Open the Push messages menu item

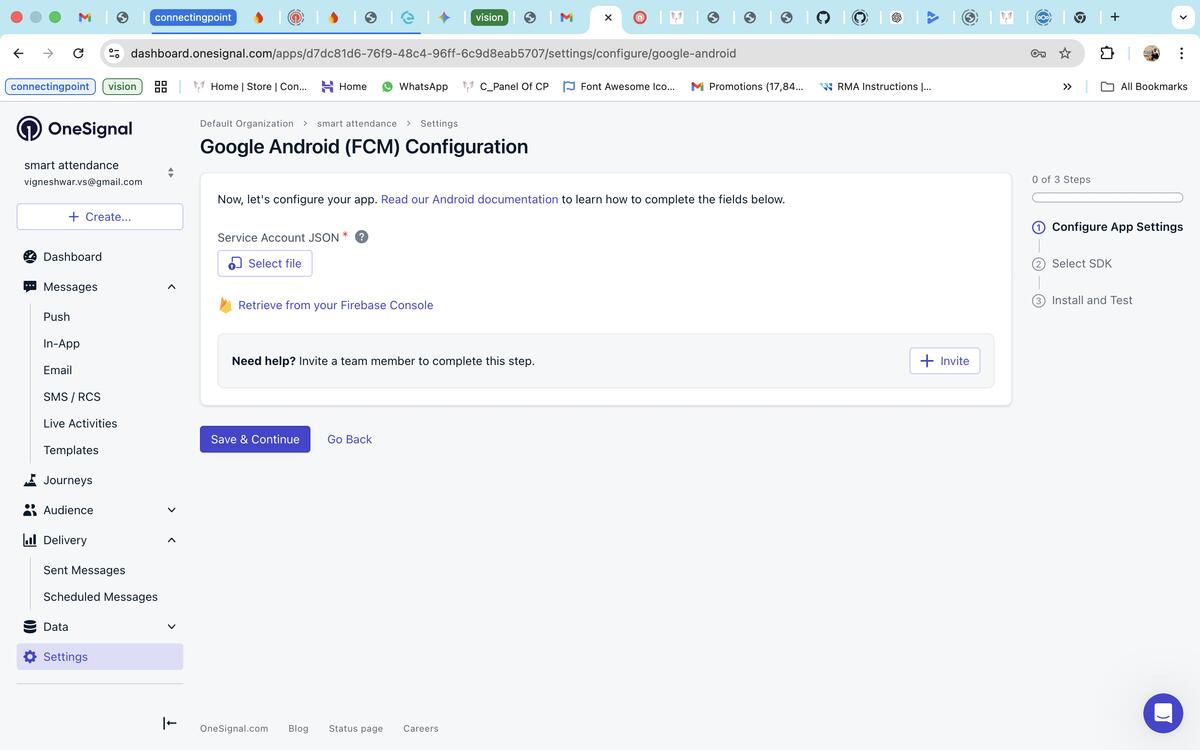pyautogui.click(x=57, y=317)
